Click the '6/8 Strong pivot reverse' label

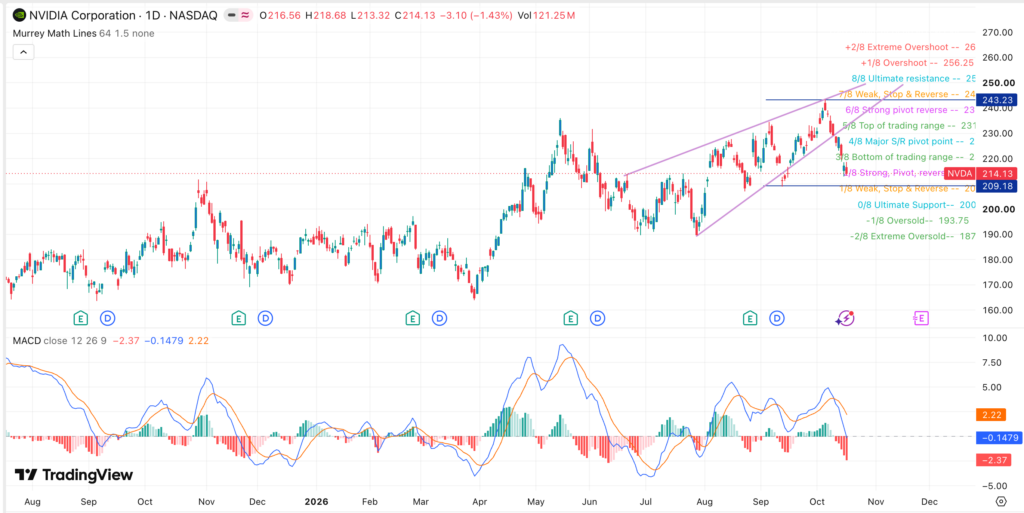pyautogui.click(x=910, y=110)
